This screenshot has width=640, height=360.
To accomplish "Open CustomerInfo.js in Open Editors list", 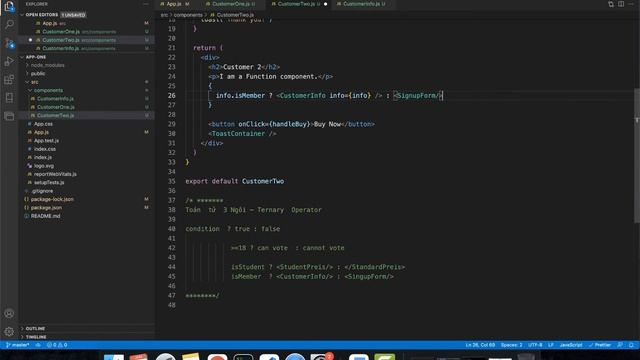I will tap(60, 48).
